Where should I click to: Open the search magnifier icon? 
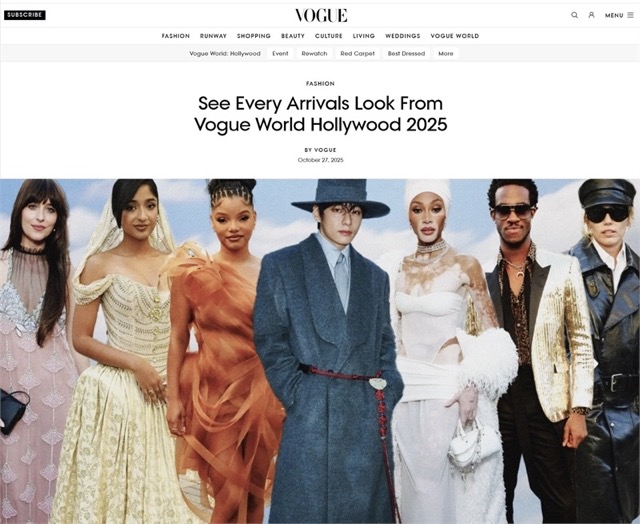point(574,15)
